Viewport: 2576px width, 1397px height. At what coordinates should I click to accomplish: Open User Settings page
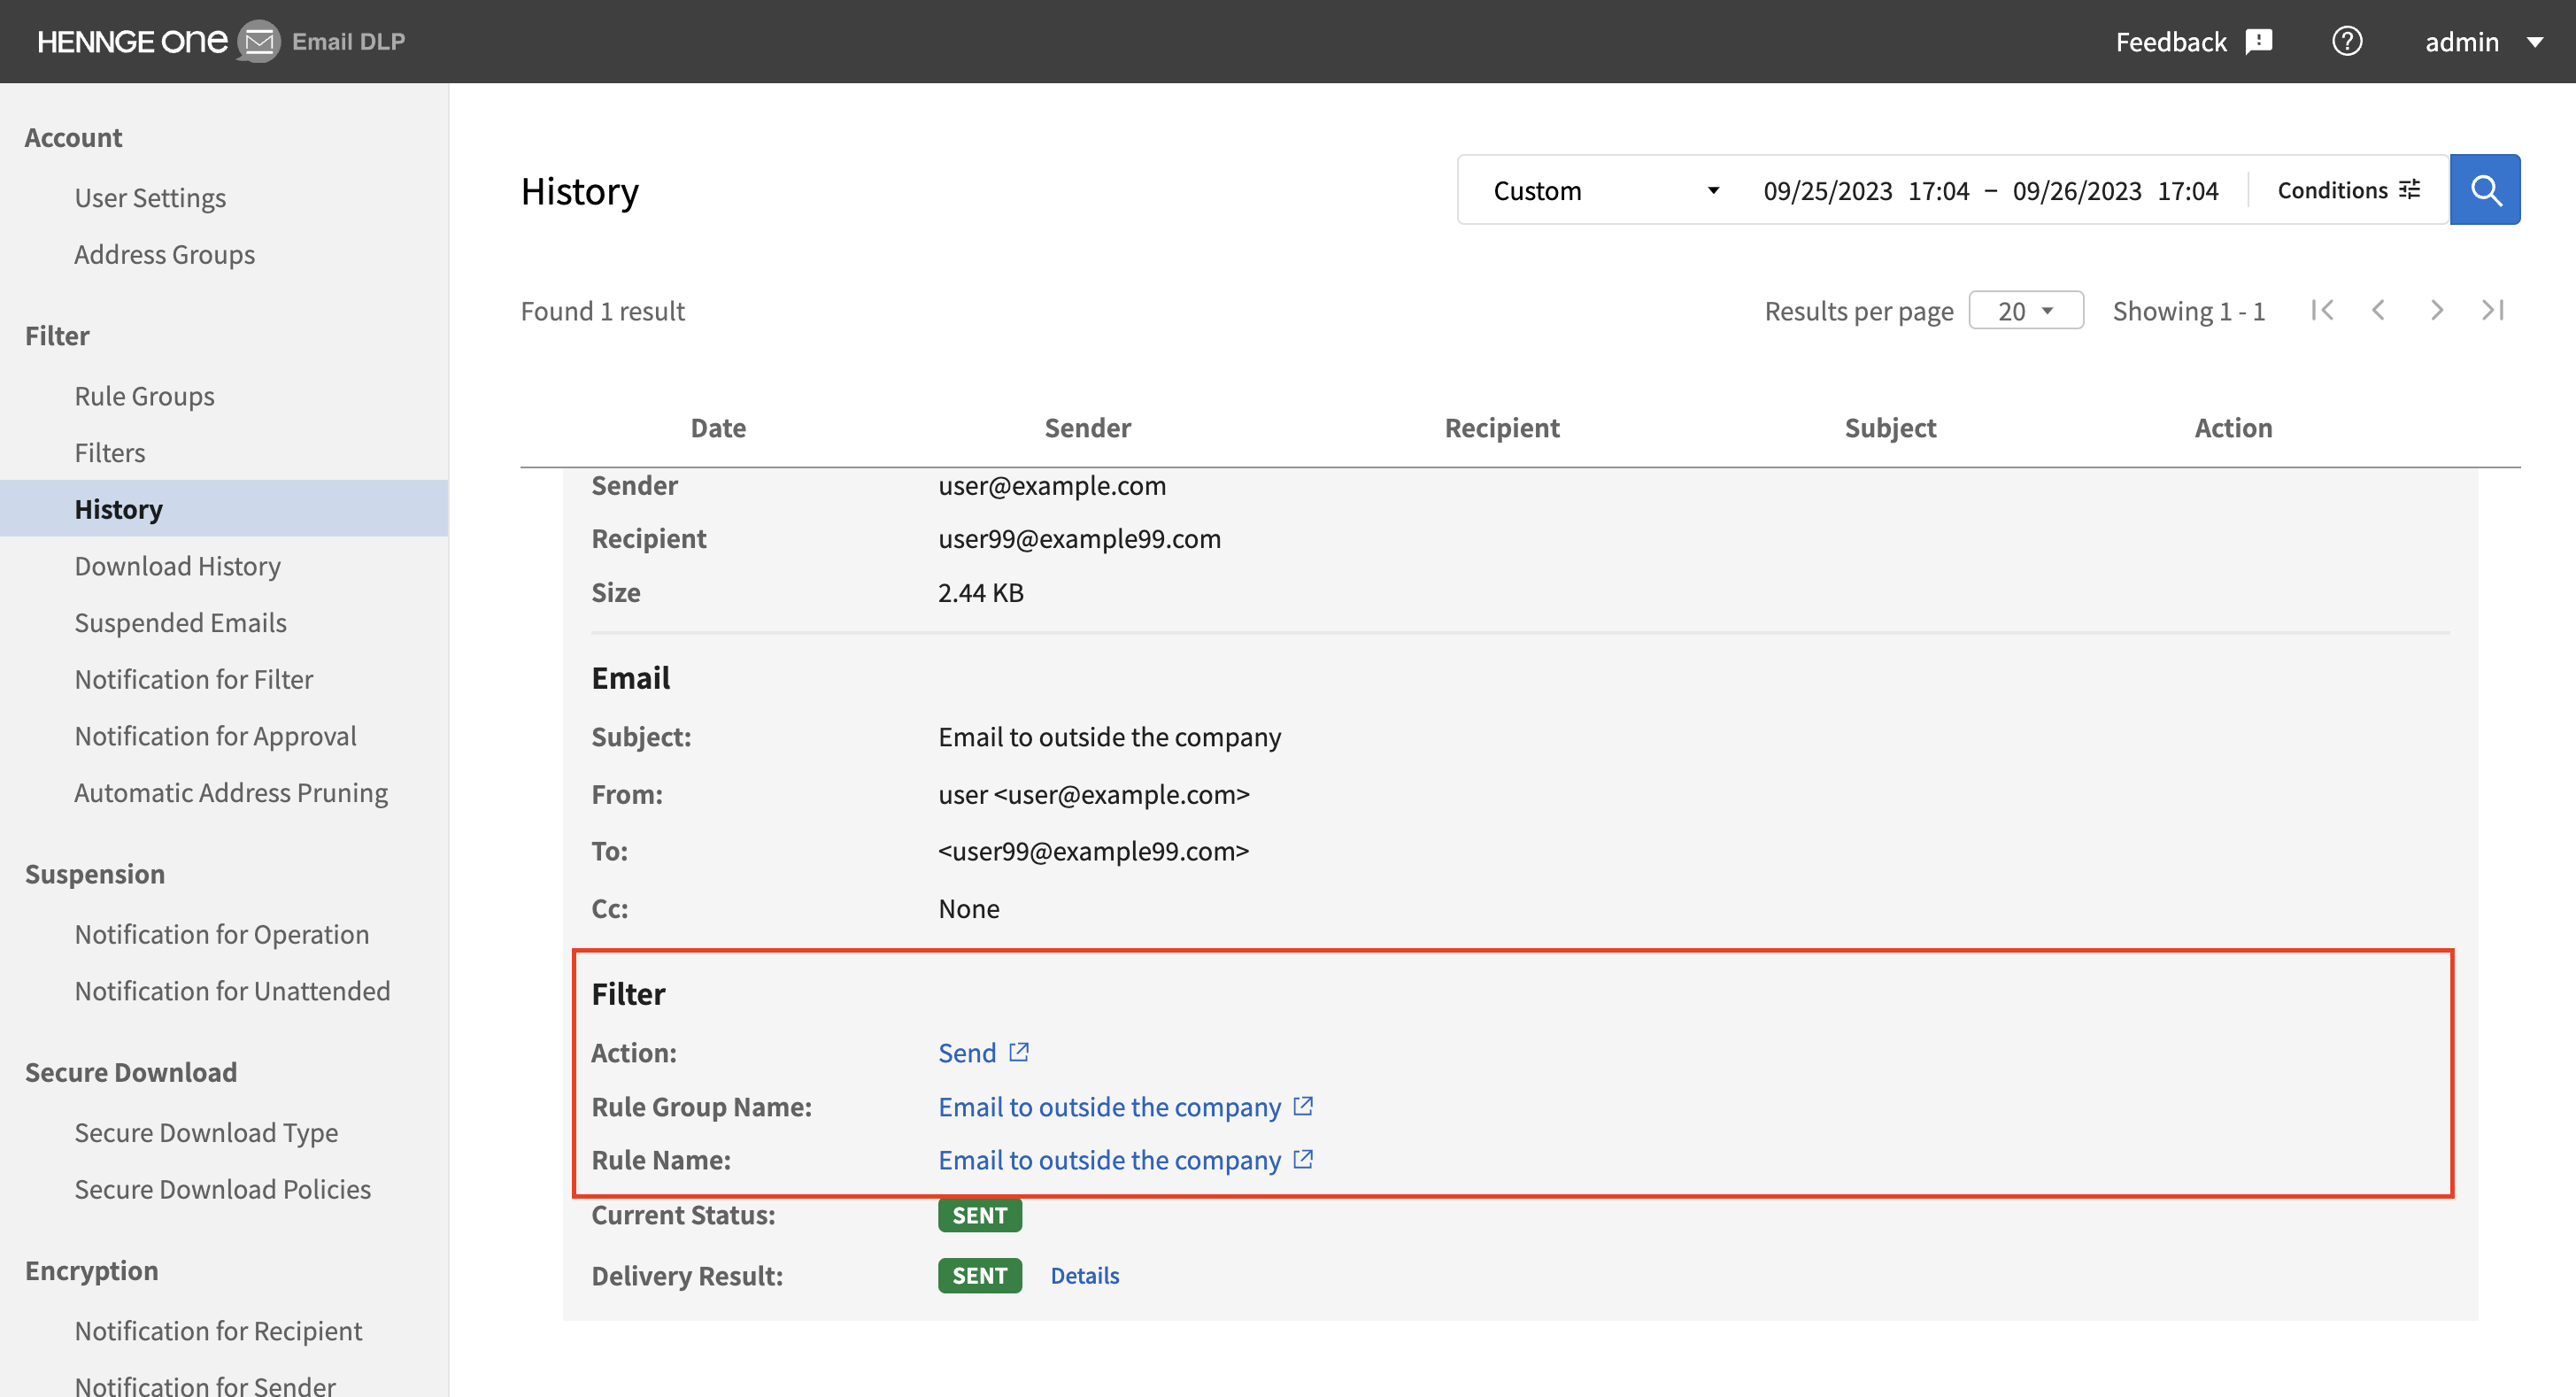point(150,197)
